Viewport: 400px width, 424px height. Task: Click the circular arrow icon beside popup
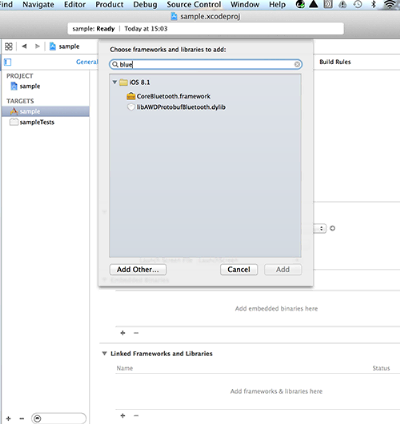tap(332, 228)
